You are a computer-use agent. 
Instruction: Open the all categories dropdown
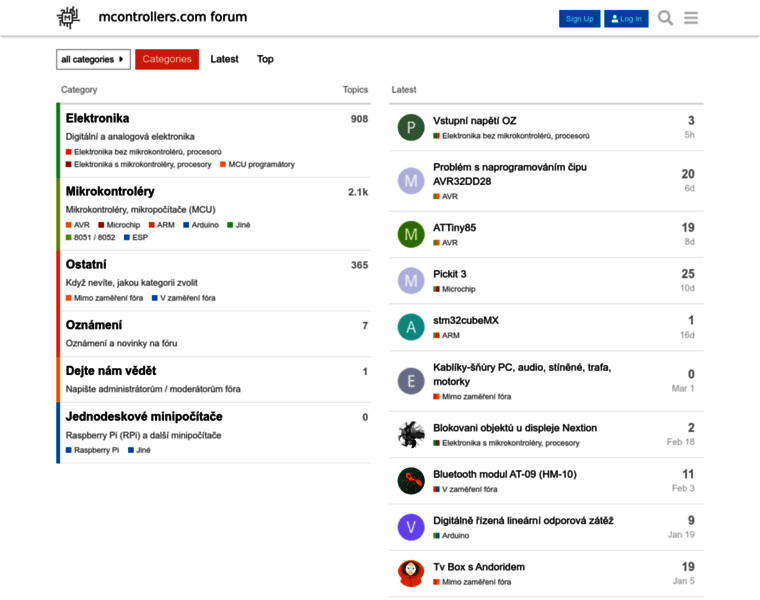93,59
